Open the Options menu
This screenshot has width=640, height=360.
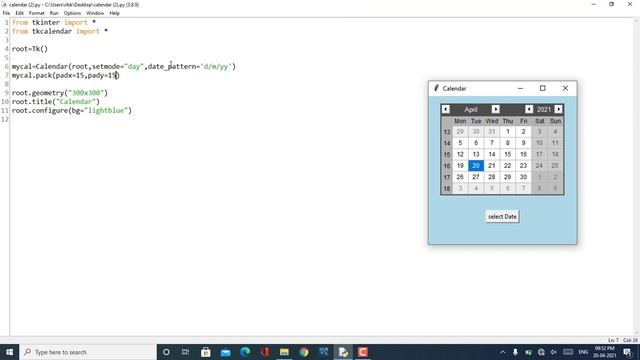(x=72, y=13)
